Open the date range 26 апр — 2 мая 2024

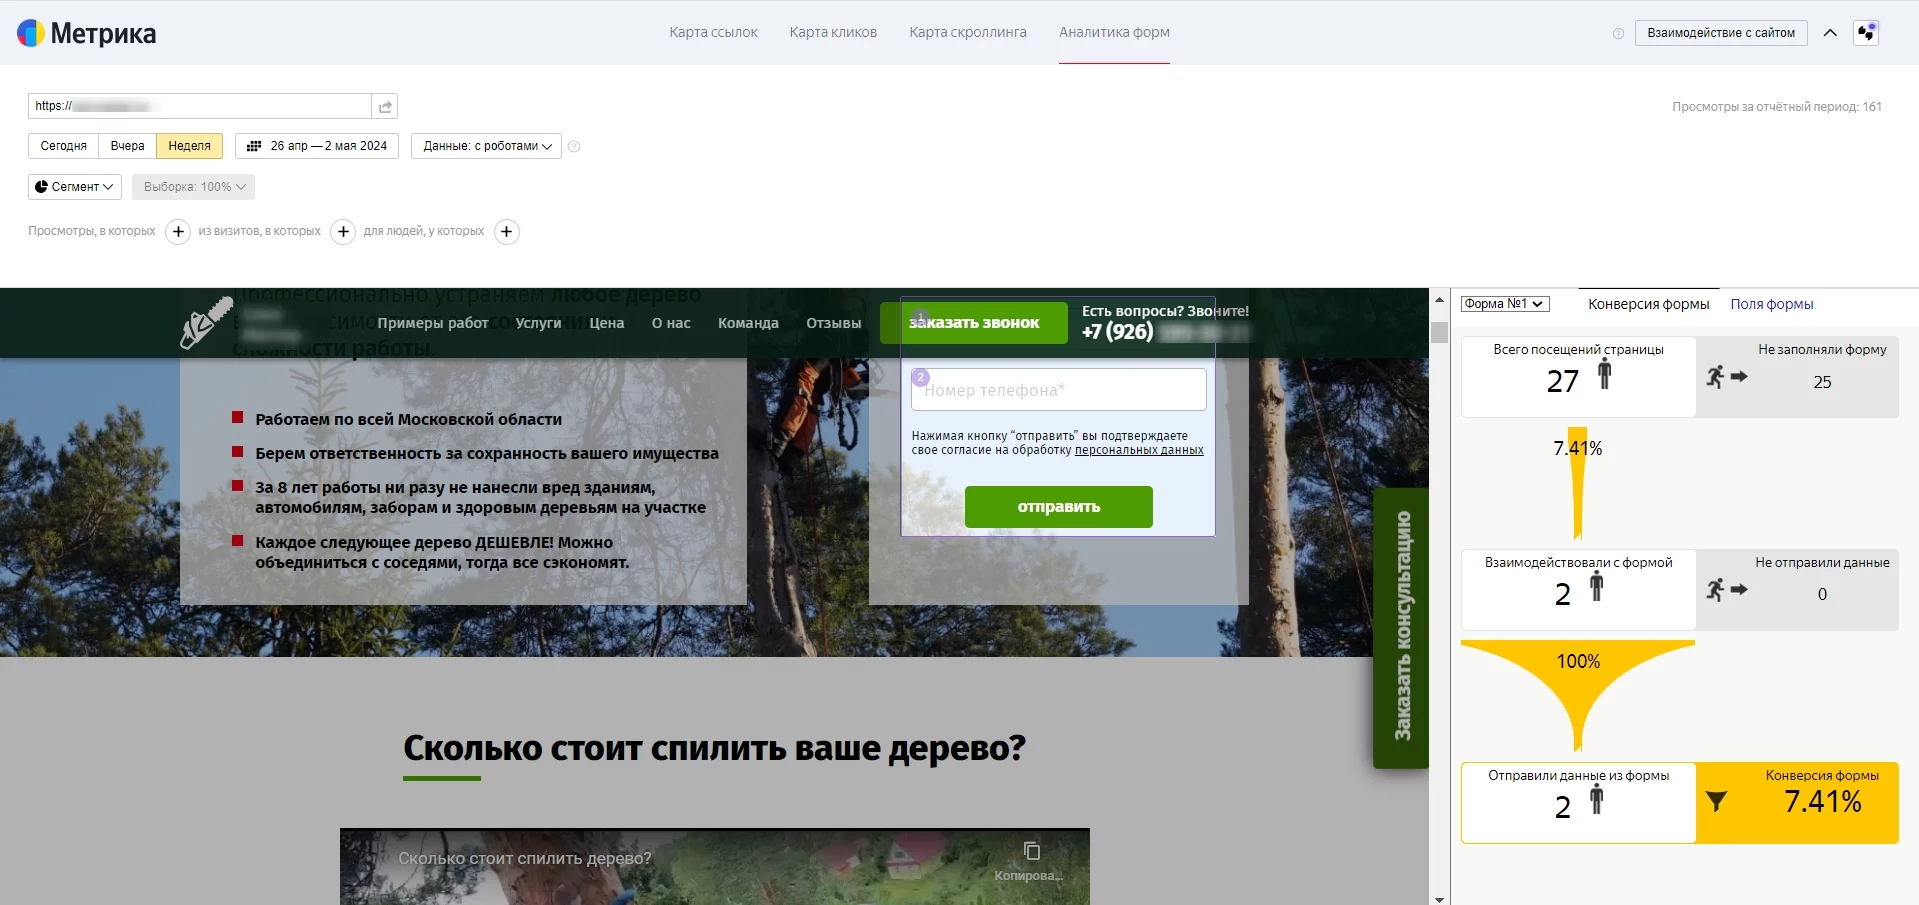317,146
